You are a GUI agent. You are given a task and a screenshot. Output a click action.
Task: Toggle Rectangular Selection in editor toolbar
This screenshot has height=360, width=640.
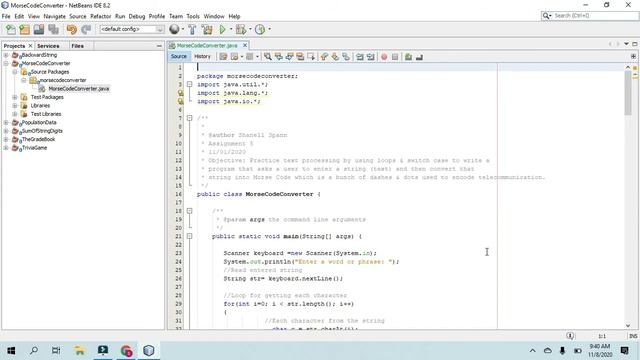click(311, 57)
